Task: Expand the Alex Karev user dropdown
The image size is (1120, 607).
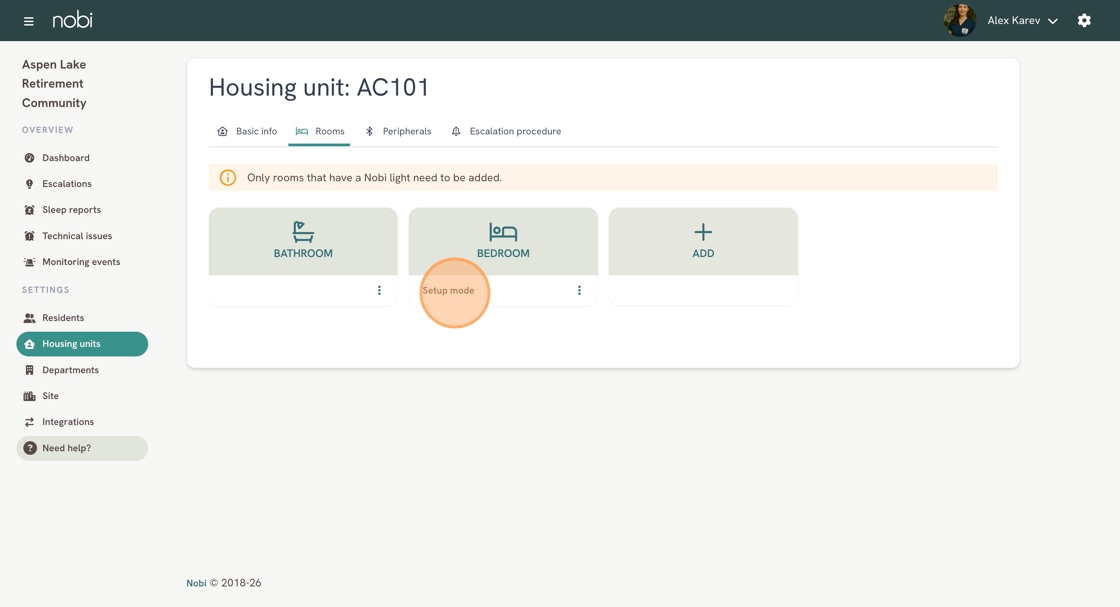Action: click(x=1052, y=21)
